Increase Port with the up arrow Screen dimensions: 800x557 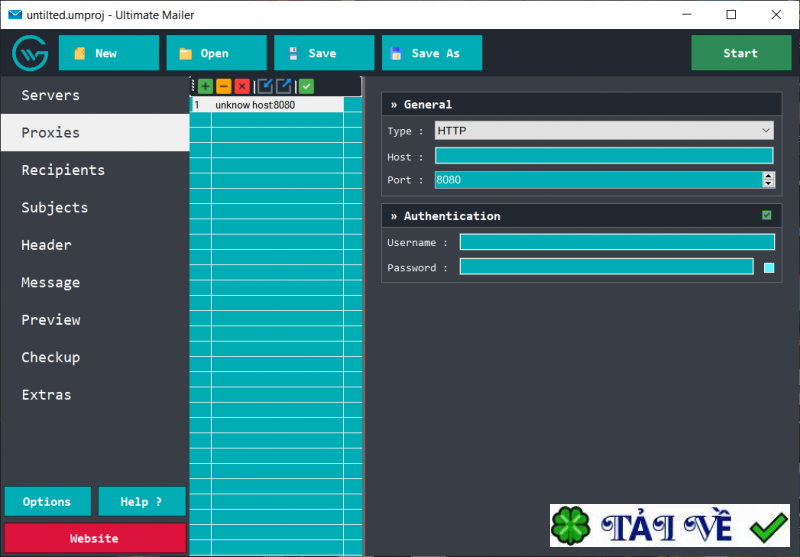pyautogui.click(x=768, y=175)
